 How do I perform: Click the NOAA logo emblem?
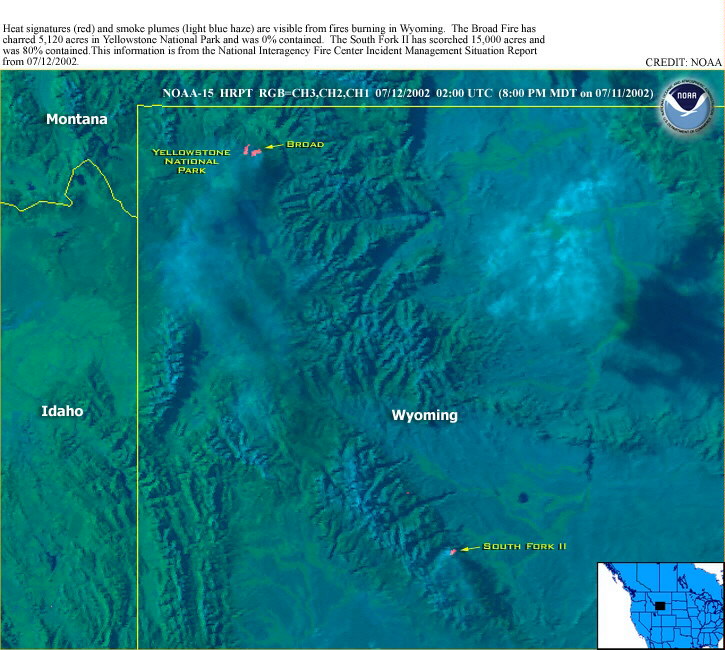[688, 107]
